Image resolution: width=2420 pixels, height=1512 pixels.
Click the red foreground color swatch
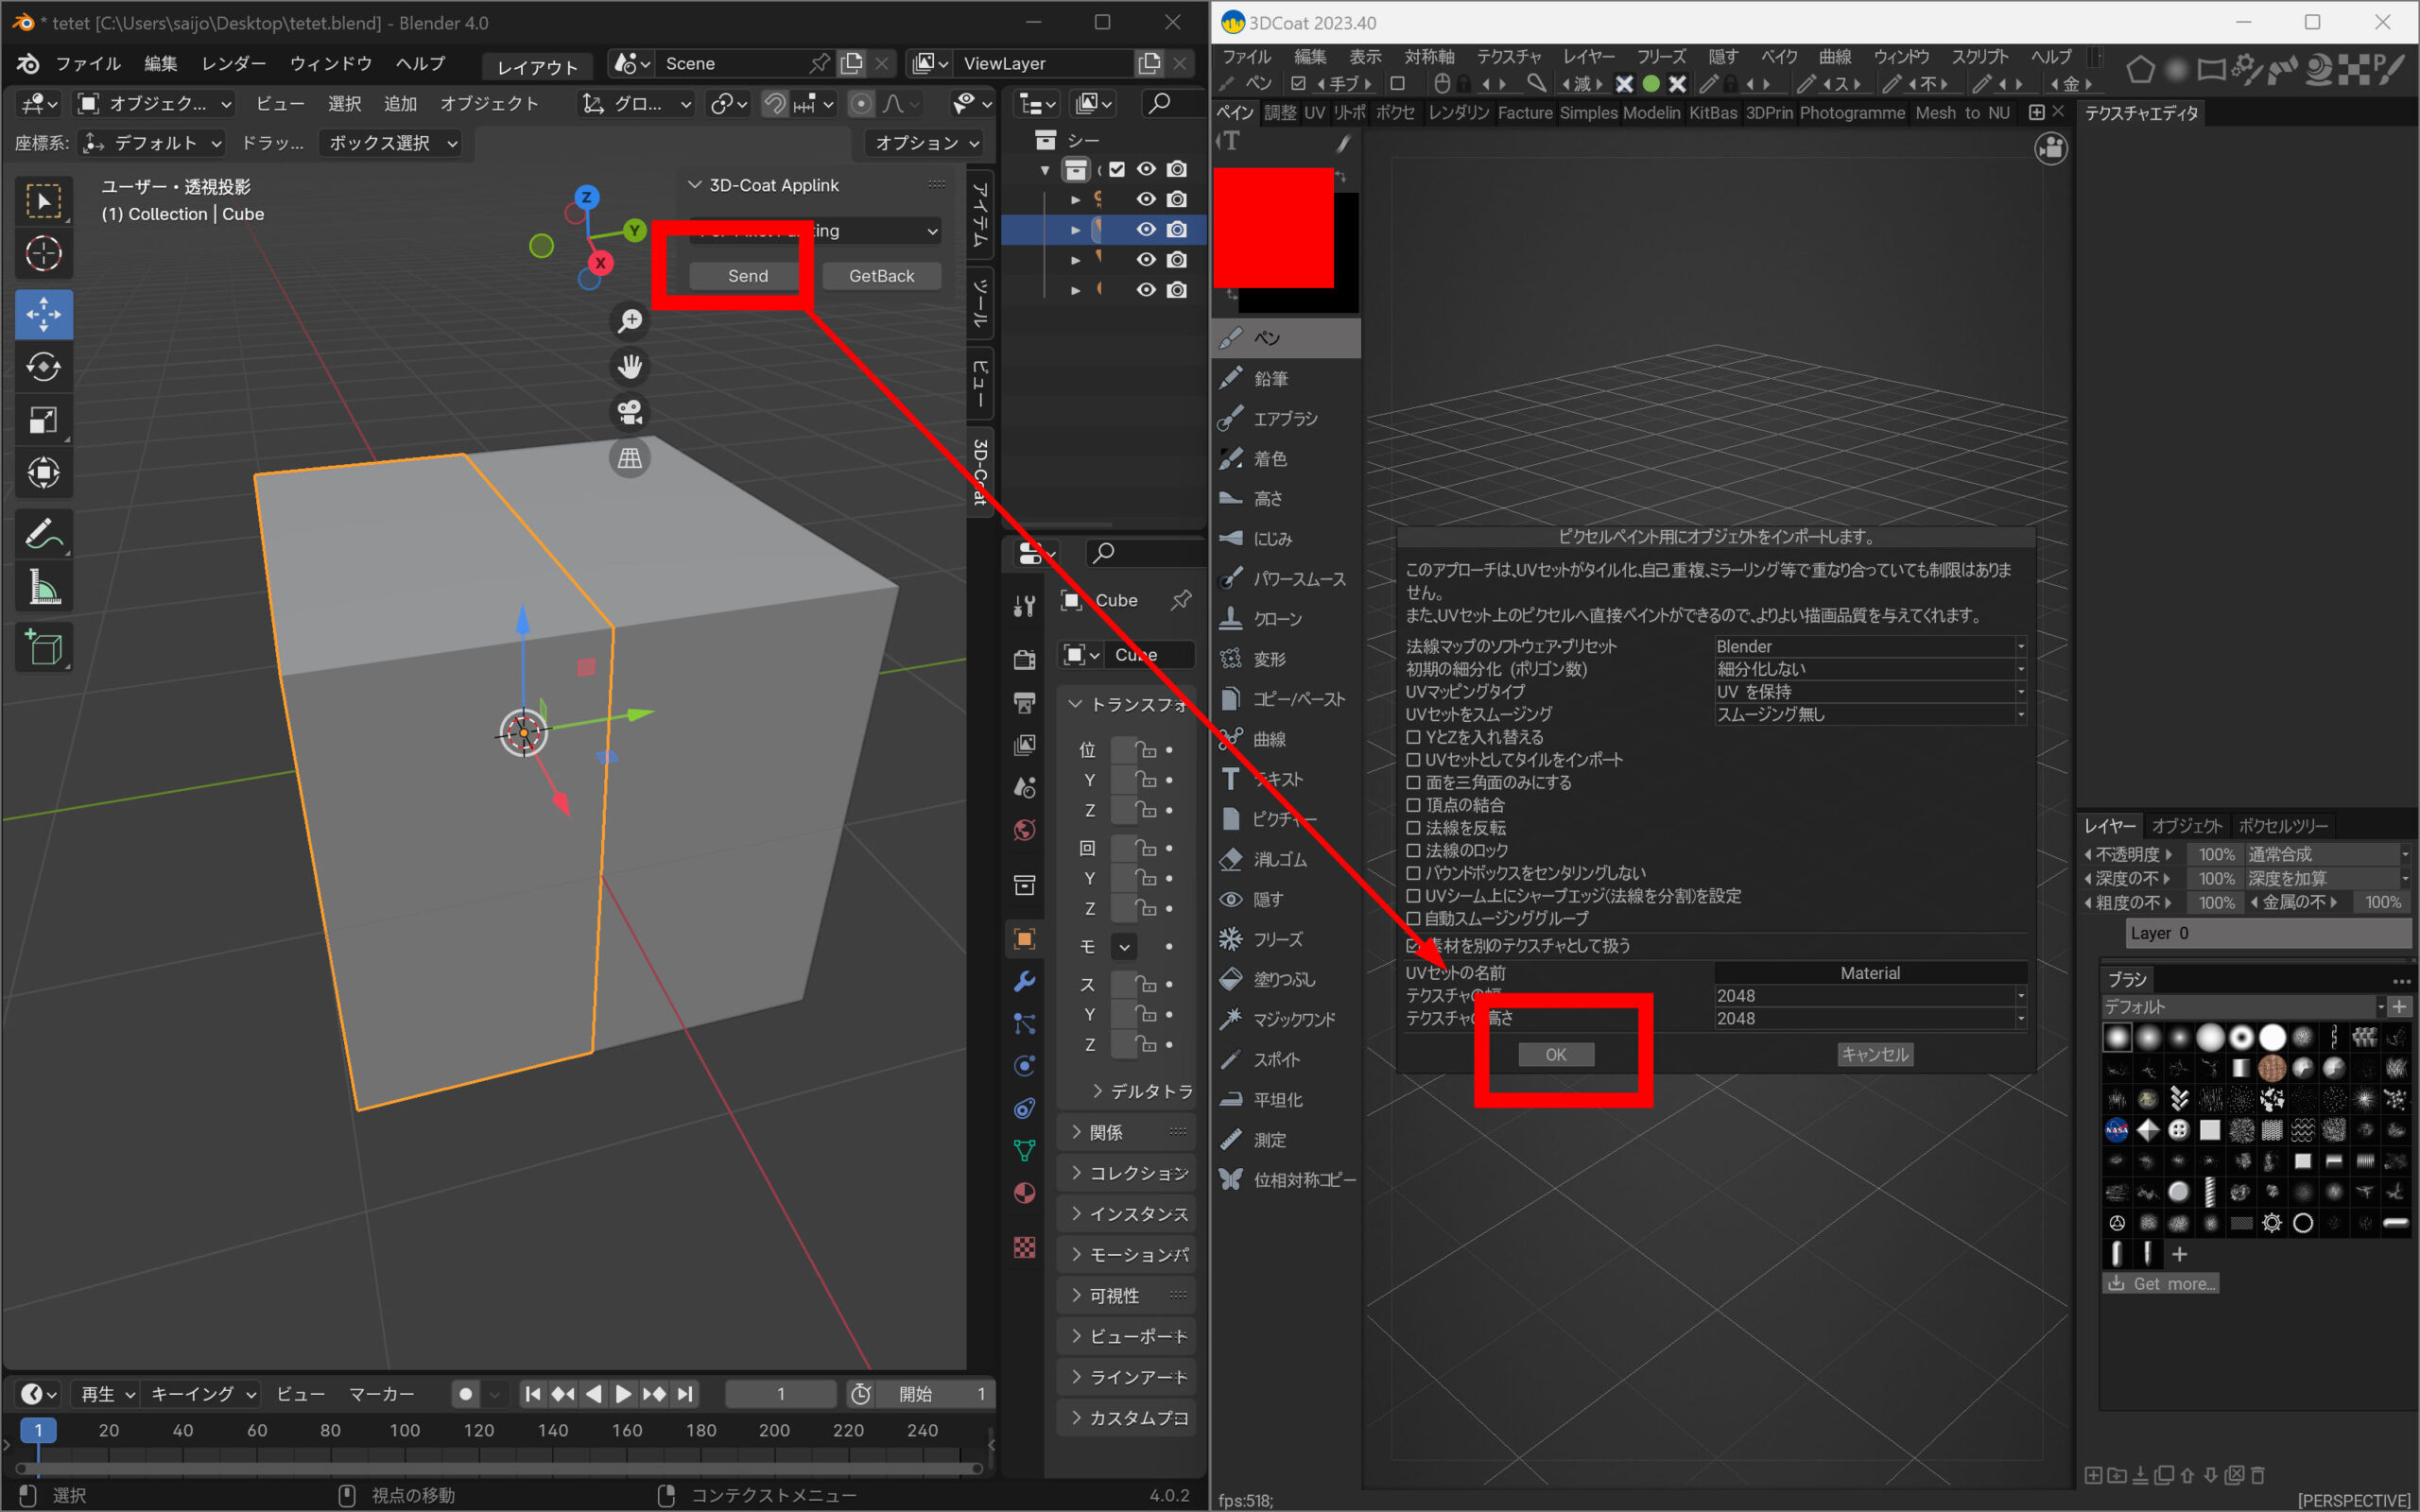tap(1272, 228)
